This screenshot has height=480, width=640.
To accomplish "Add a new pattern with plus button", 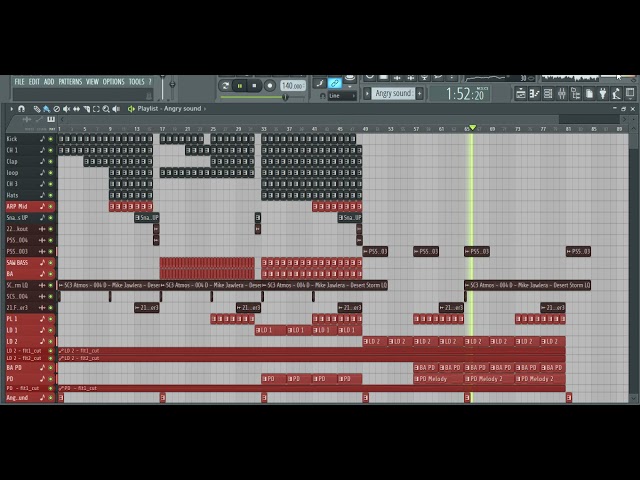I will coord(420,93).
